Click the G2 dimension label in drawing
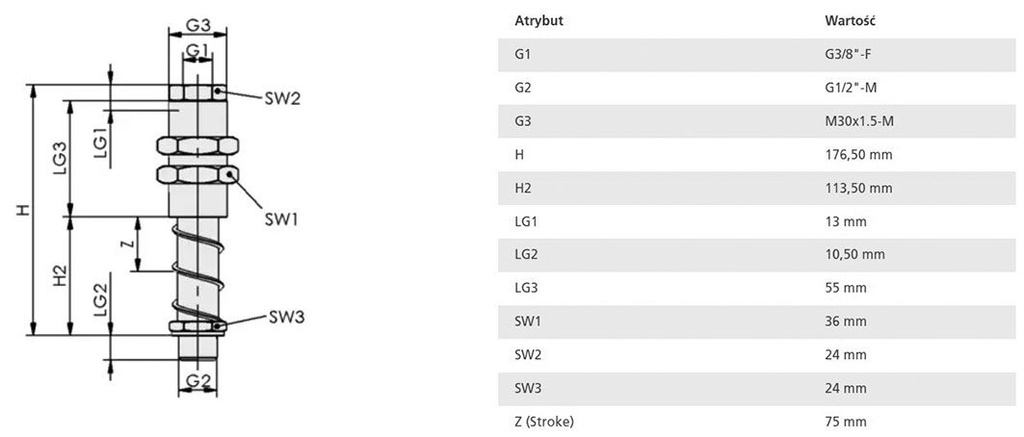The width and height of the screenshot is (1024, 437). pos(196,380)
